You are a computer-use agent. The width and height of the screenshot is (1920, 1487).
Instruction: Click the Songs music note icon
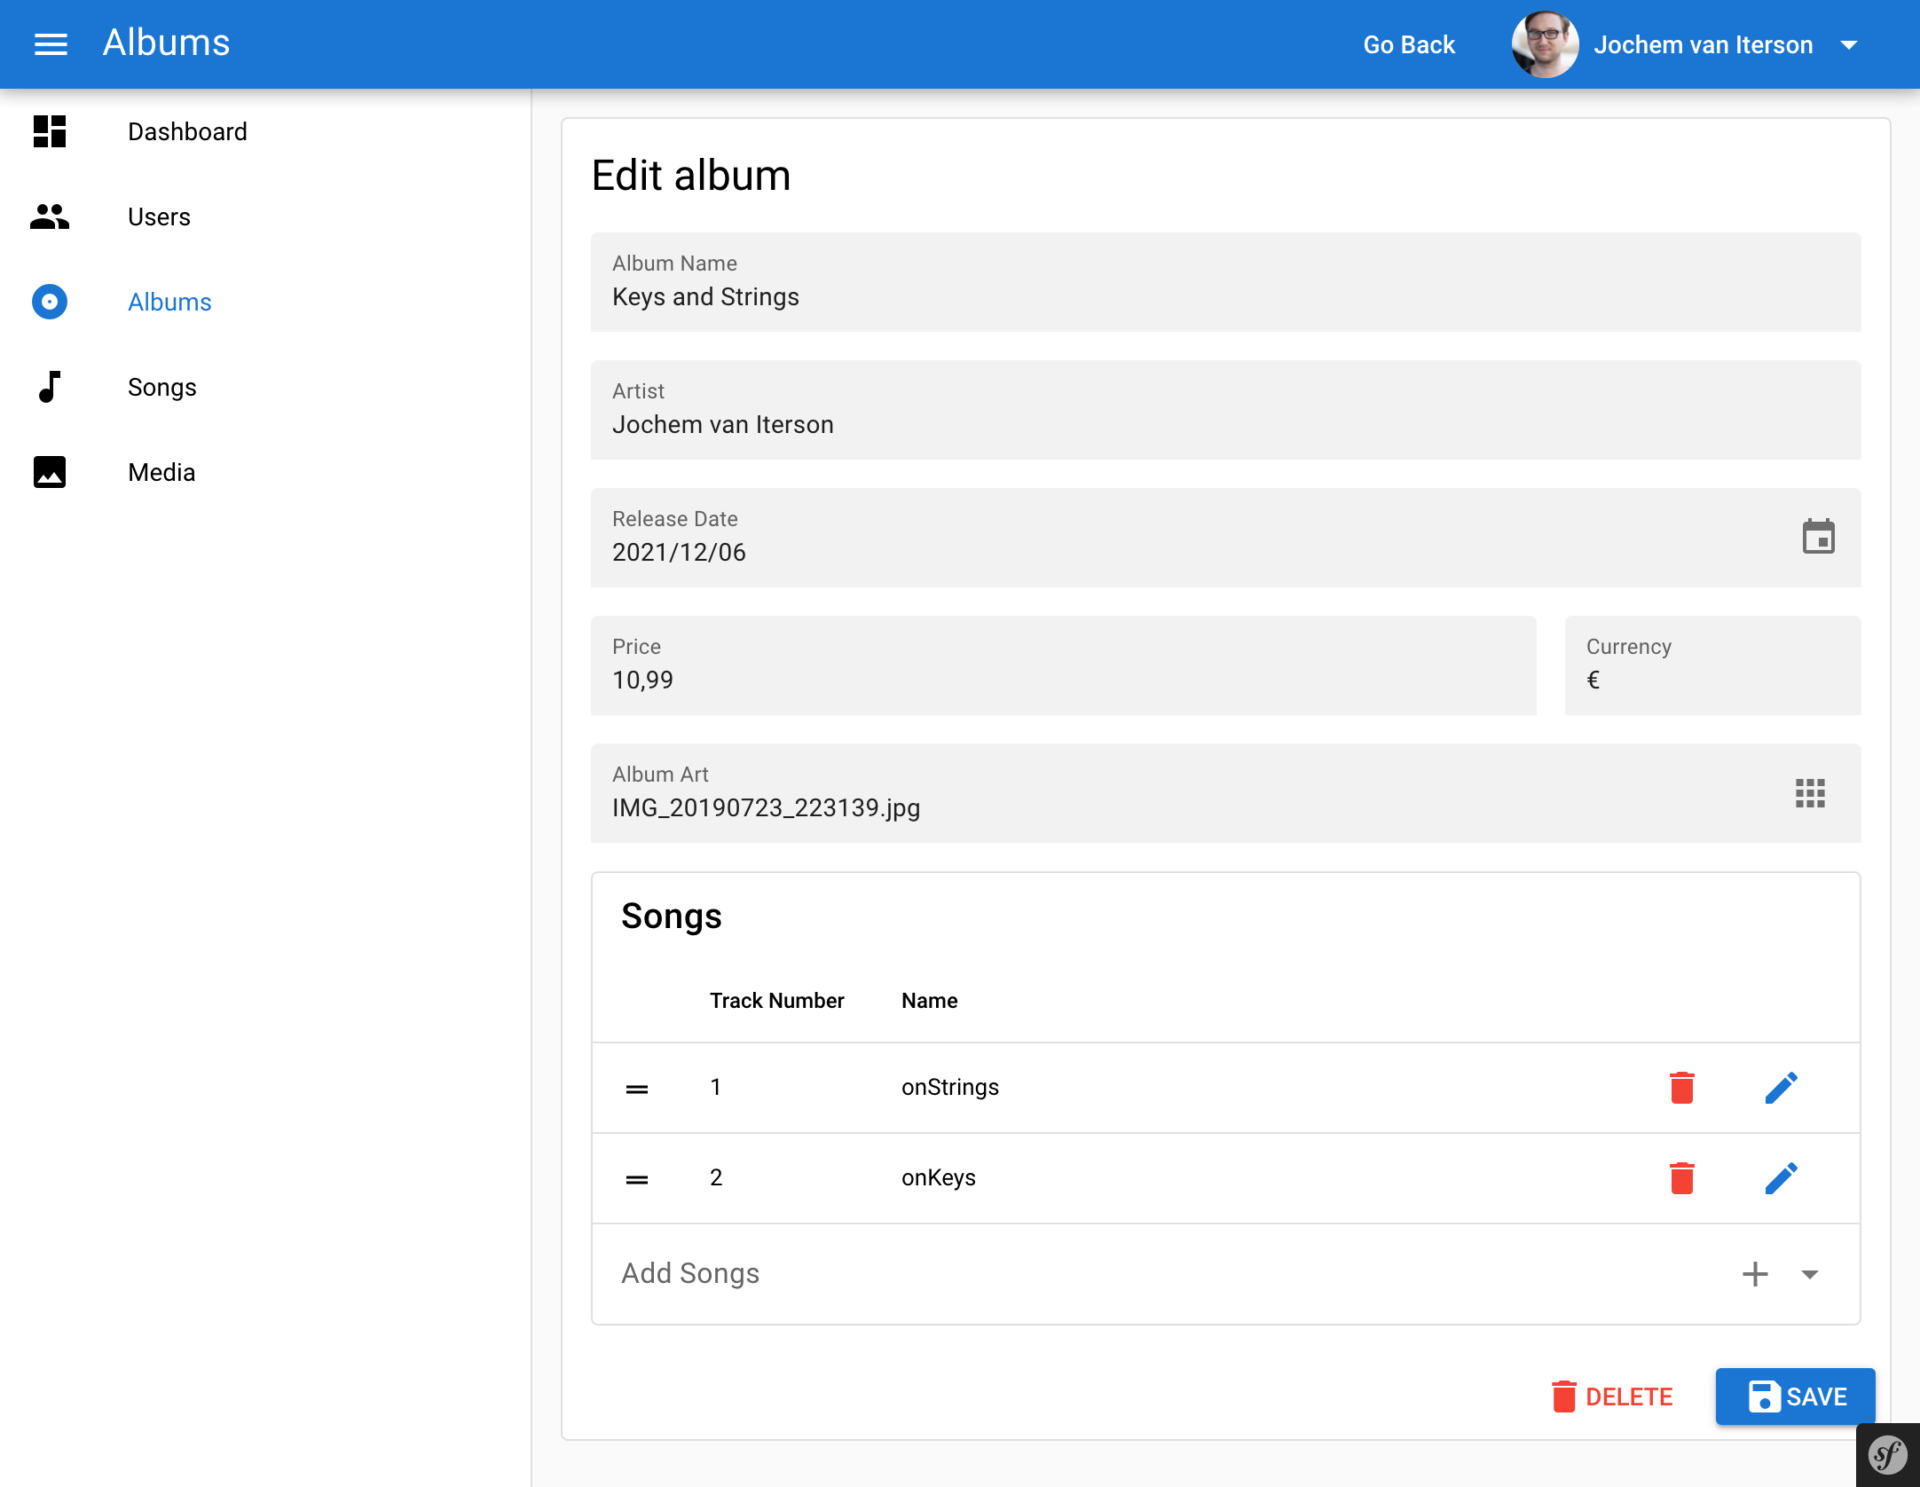pyautogui.click(x=49, y=386)
